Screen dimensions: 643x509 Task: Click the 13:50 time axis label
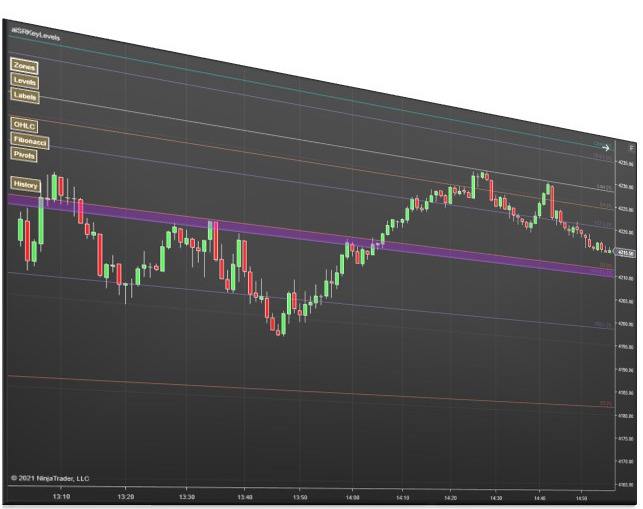point(300,497)
